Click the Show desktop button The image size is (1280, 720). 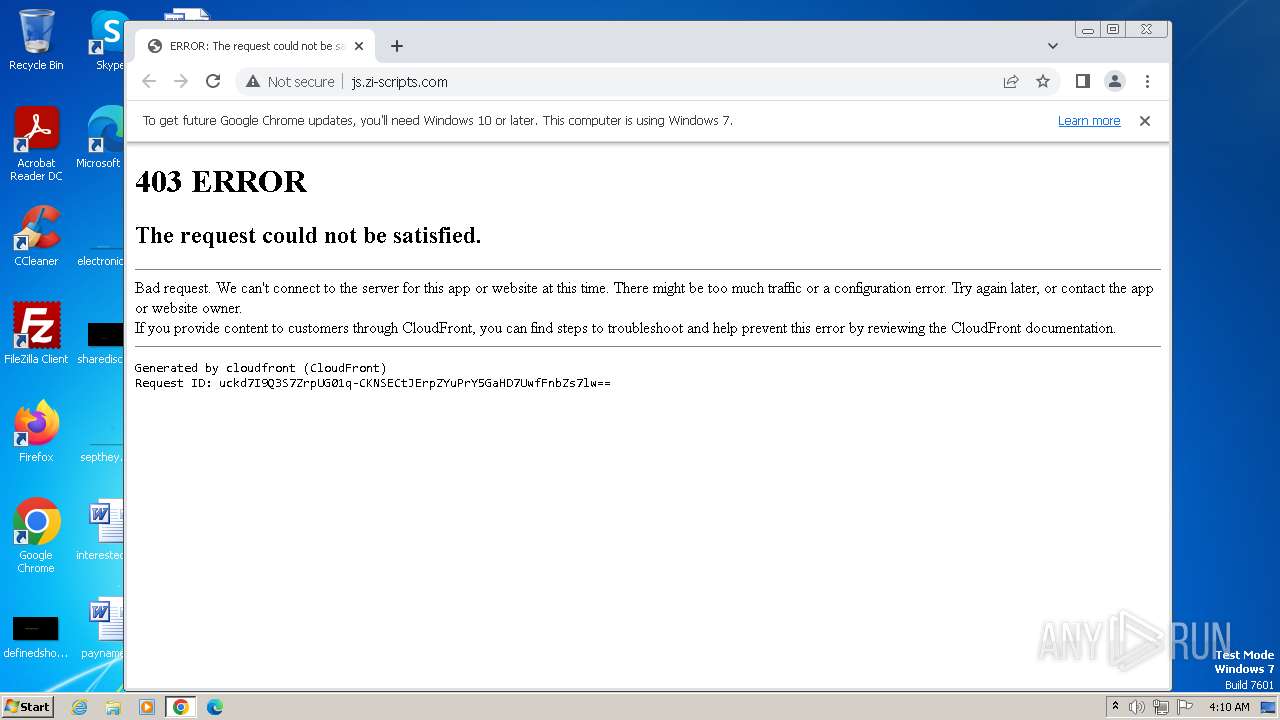coord(1269,707)
